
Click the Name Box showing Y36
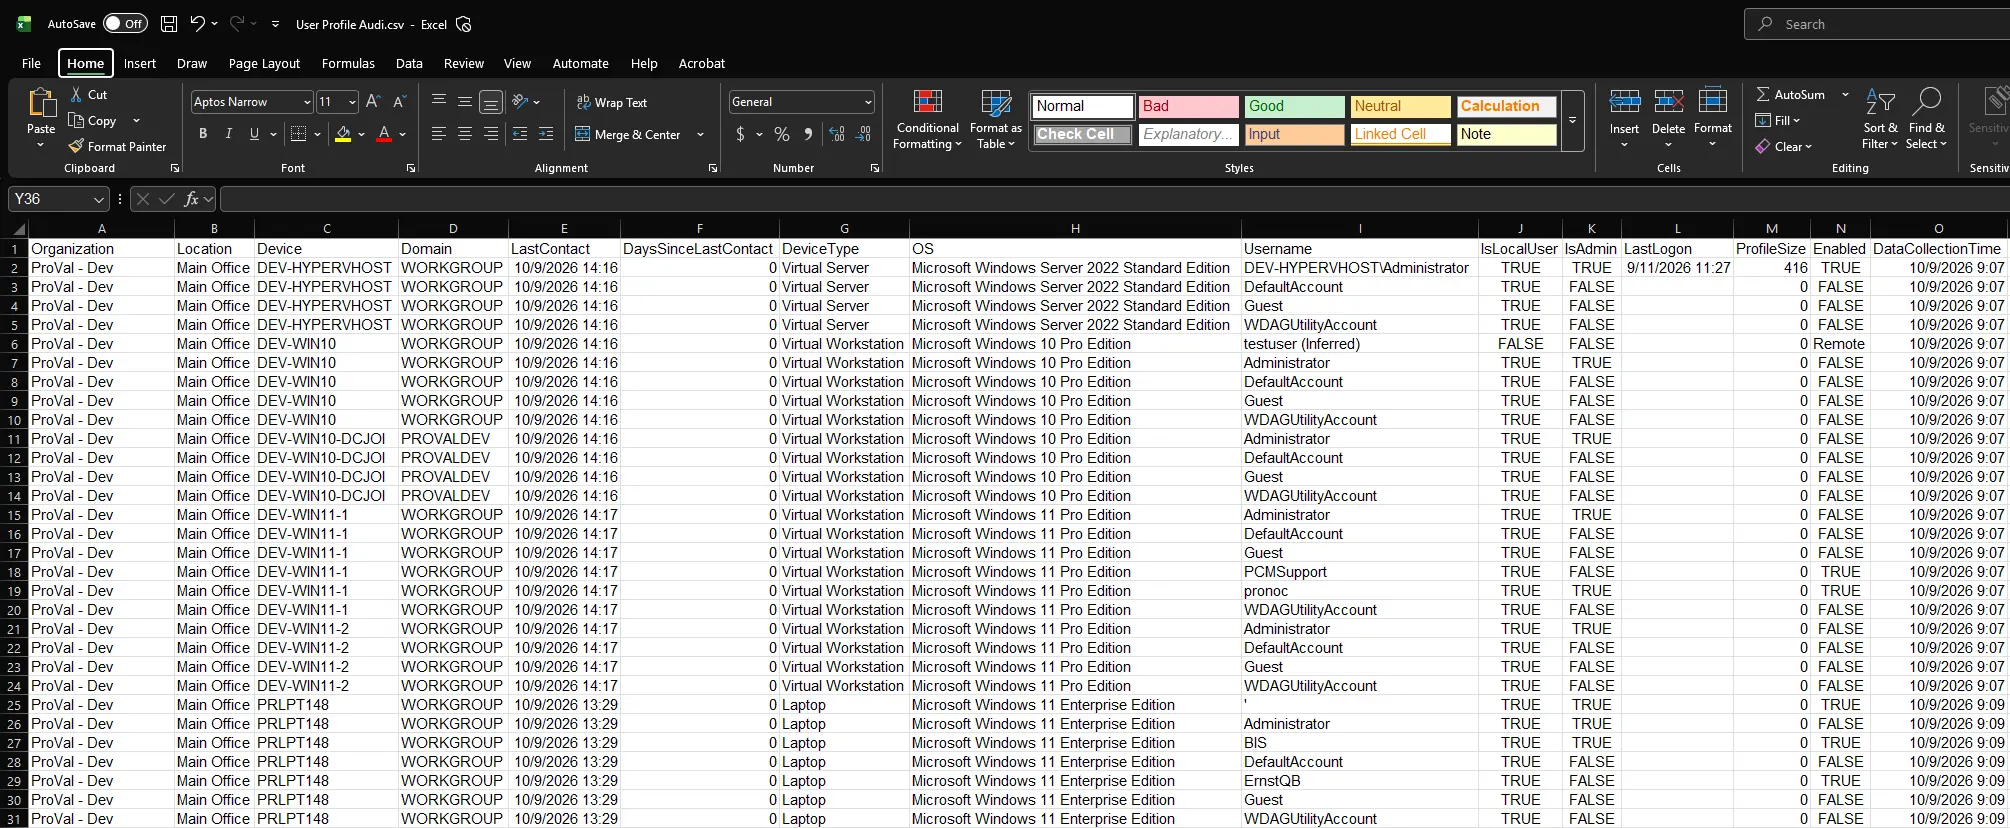click(x=58, y=199)
